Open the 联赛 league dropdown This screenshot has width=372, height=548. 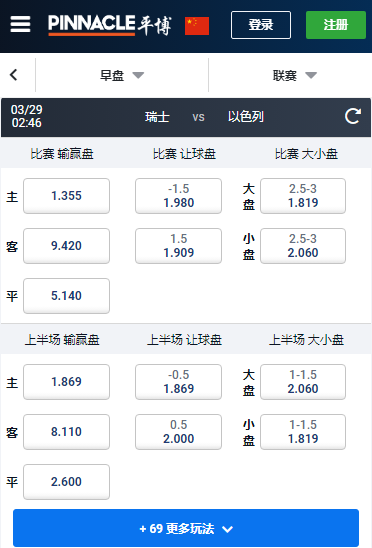295,75
